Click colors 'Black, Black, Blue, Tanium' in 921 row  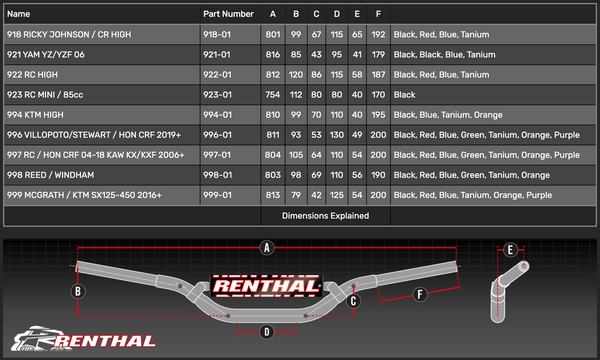click(444, 55)
